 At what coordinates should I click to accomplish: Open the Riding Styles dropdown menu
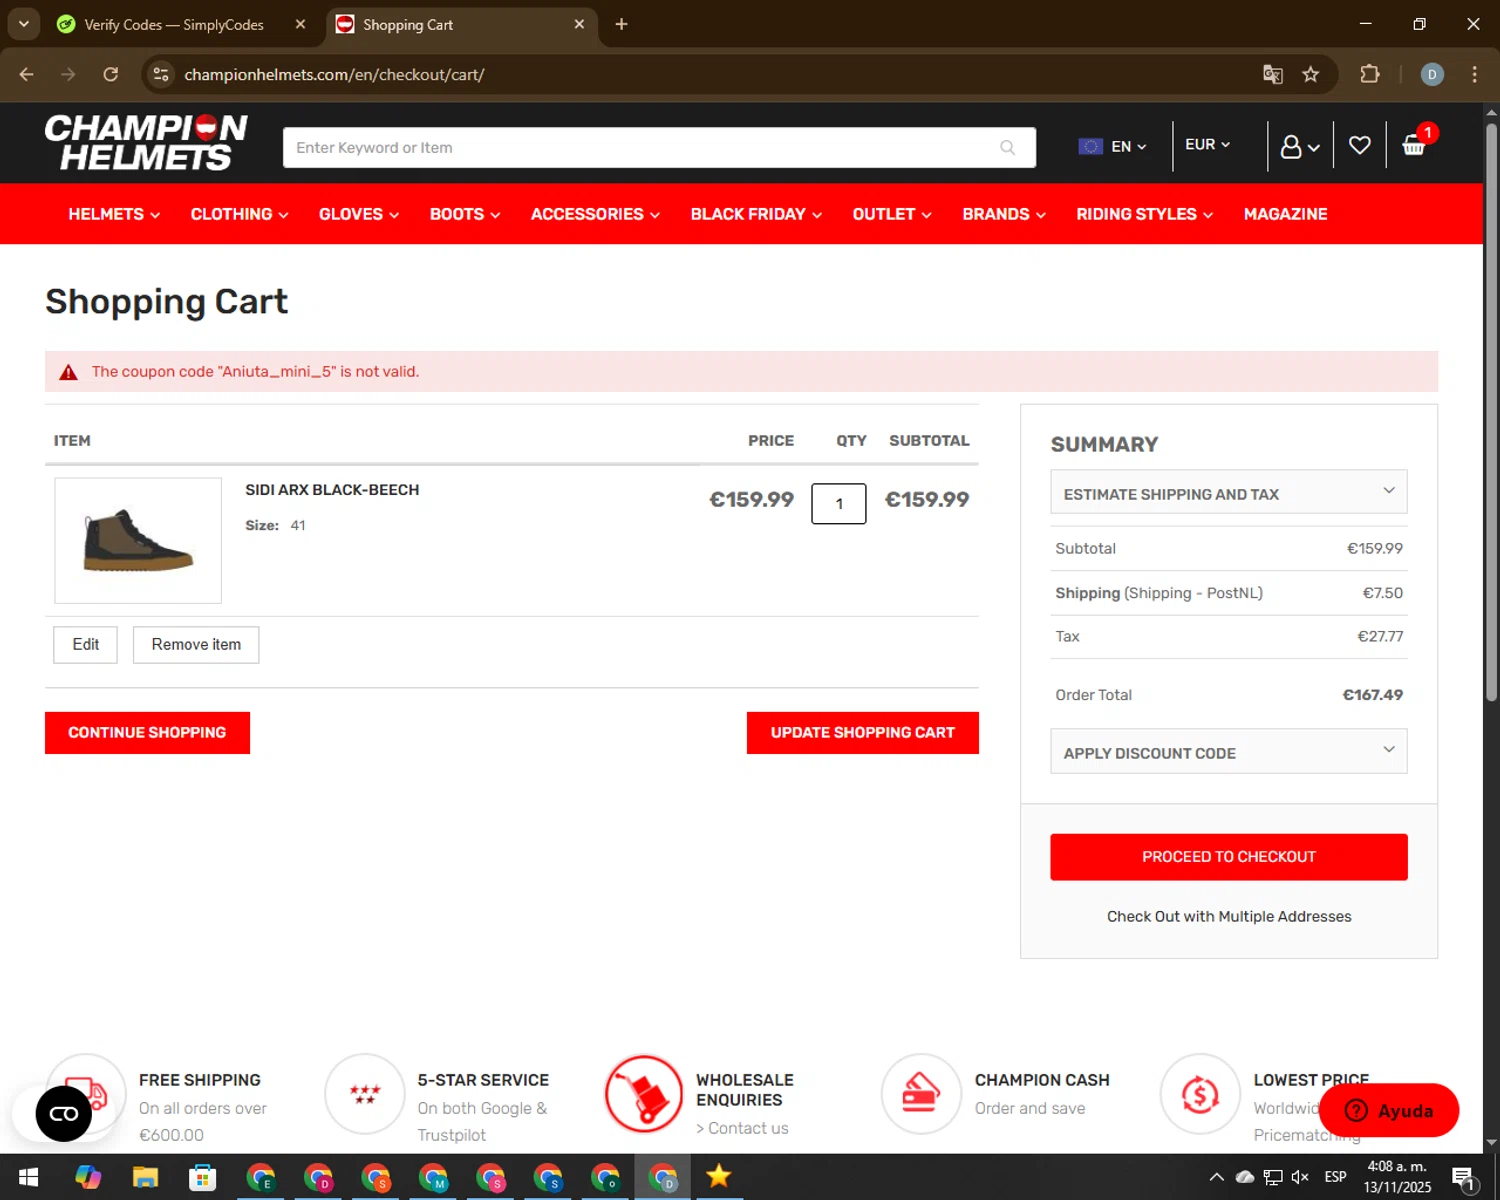[1145, 214]
